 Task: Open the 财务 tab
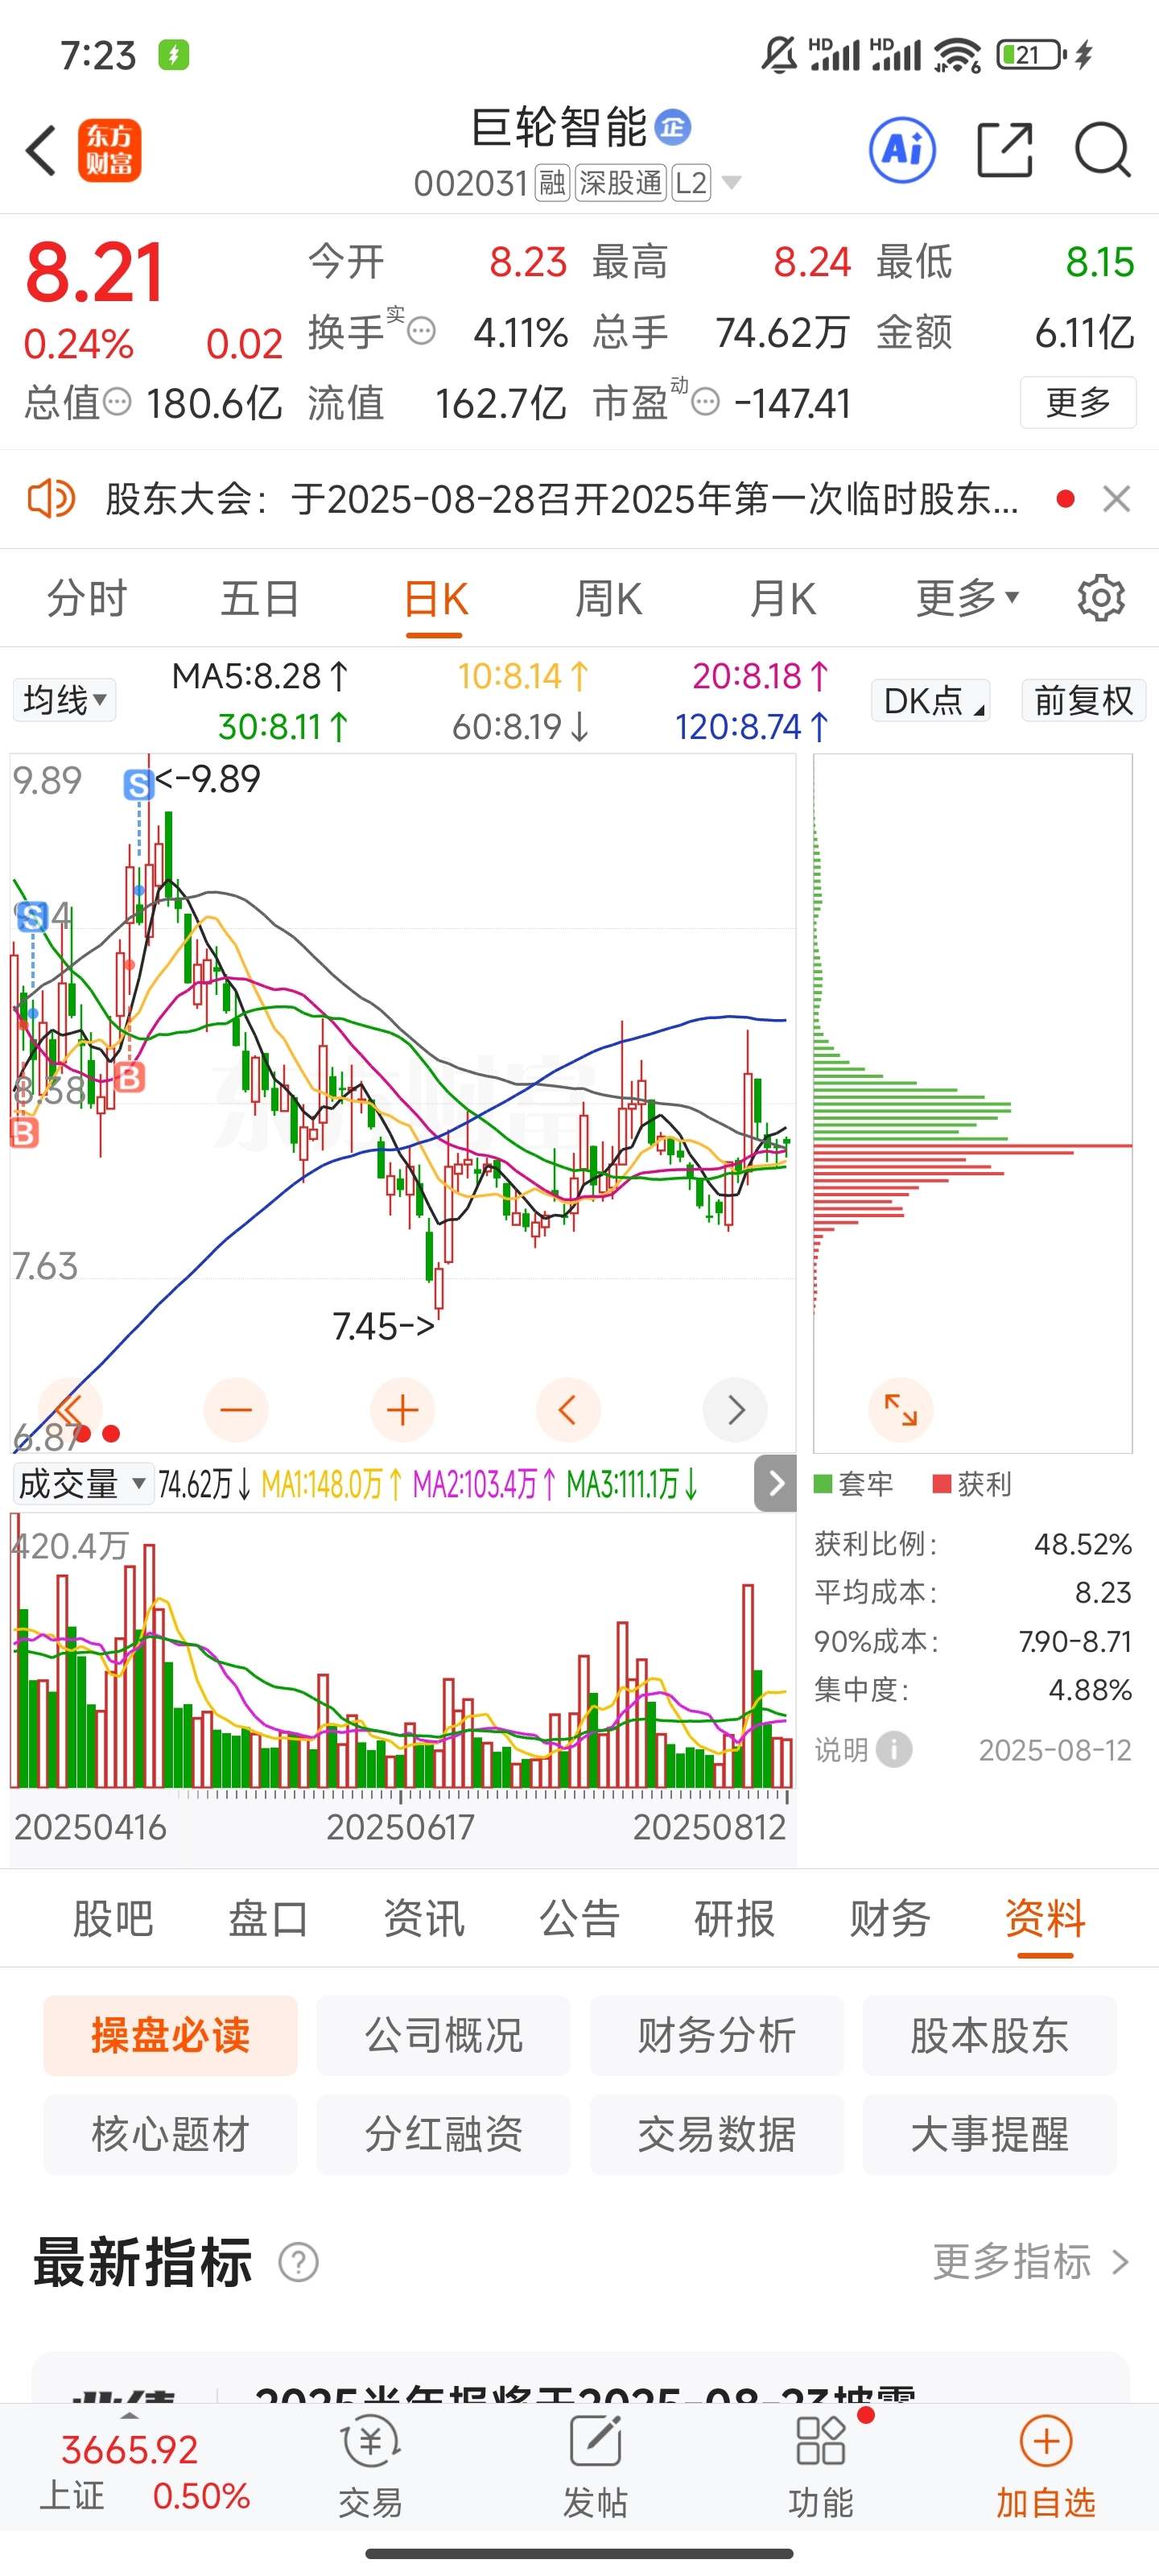point(890,1918)
